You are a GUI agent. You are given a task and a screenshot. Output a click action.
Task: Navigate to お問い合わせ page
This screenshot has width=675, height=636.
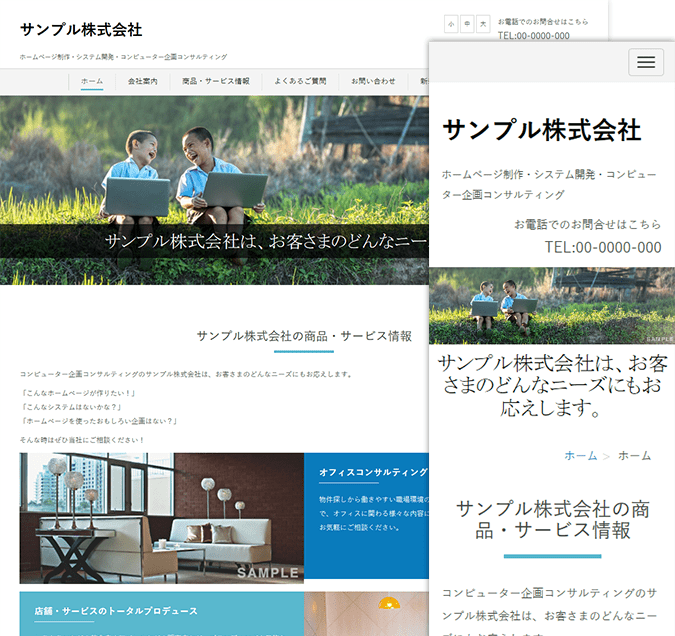click(373, 81)
